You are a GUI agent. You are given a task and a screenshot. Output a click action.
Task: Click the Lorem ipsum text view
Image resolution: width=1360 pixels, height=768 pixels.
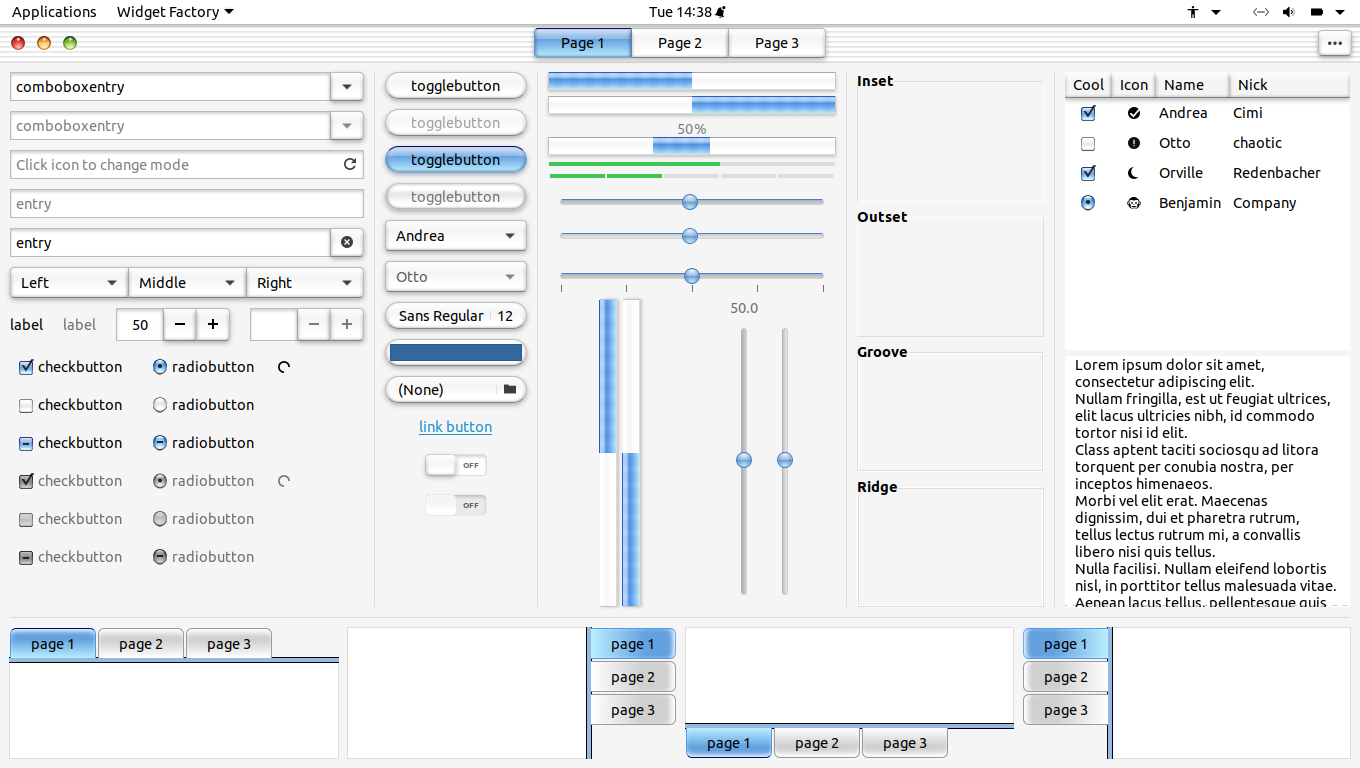(x=1207, y=481)
